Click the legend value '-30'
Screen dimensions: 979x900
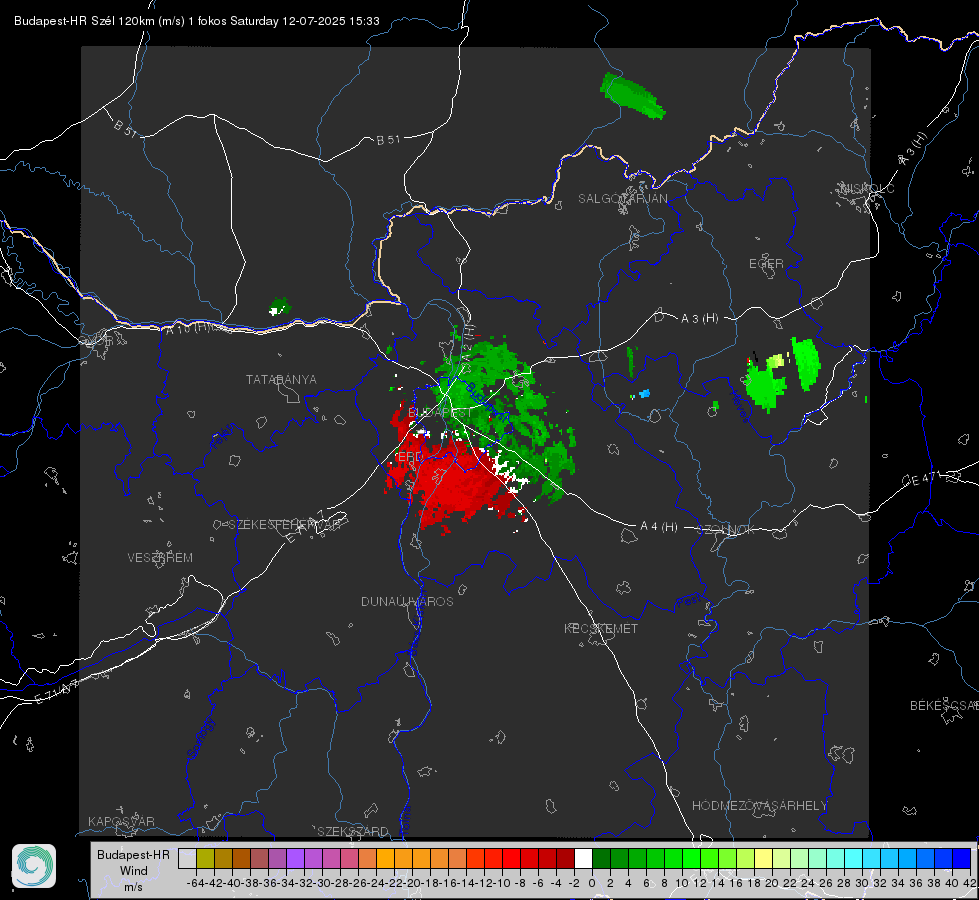pyautogui.click(x=322, y=883)
